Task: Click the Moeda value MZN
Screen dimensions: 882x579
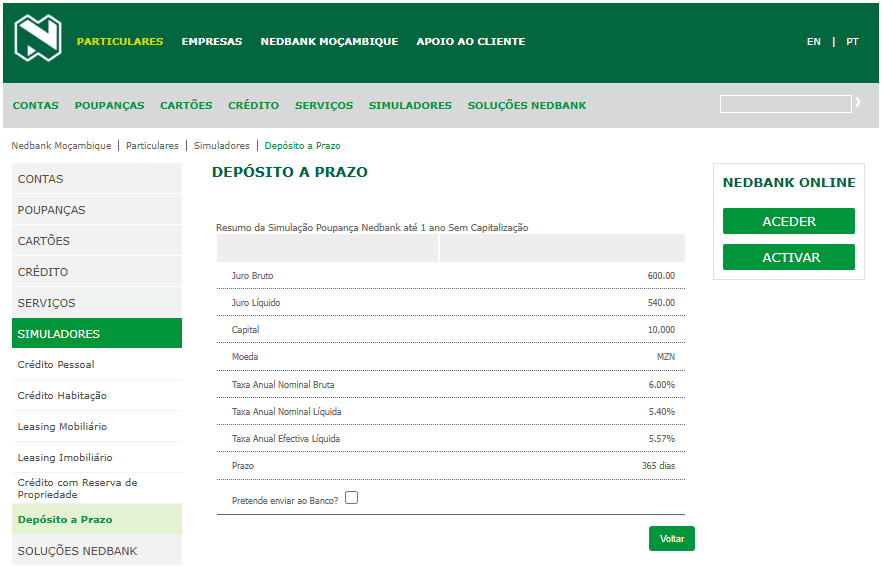Action: pyautogui.click(x=665, y=357)
